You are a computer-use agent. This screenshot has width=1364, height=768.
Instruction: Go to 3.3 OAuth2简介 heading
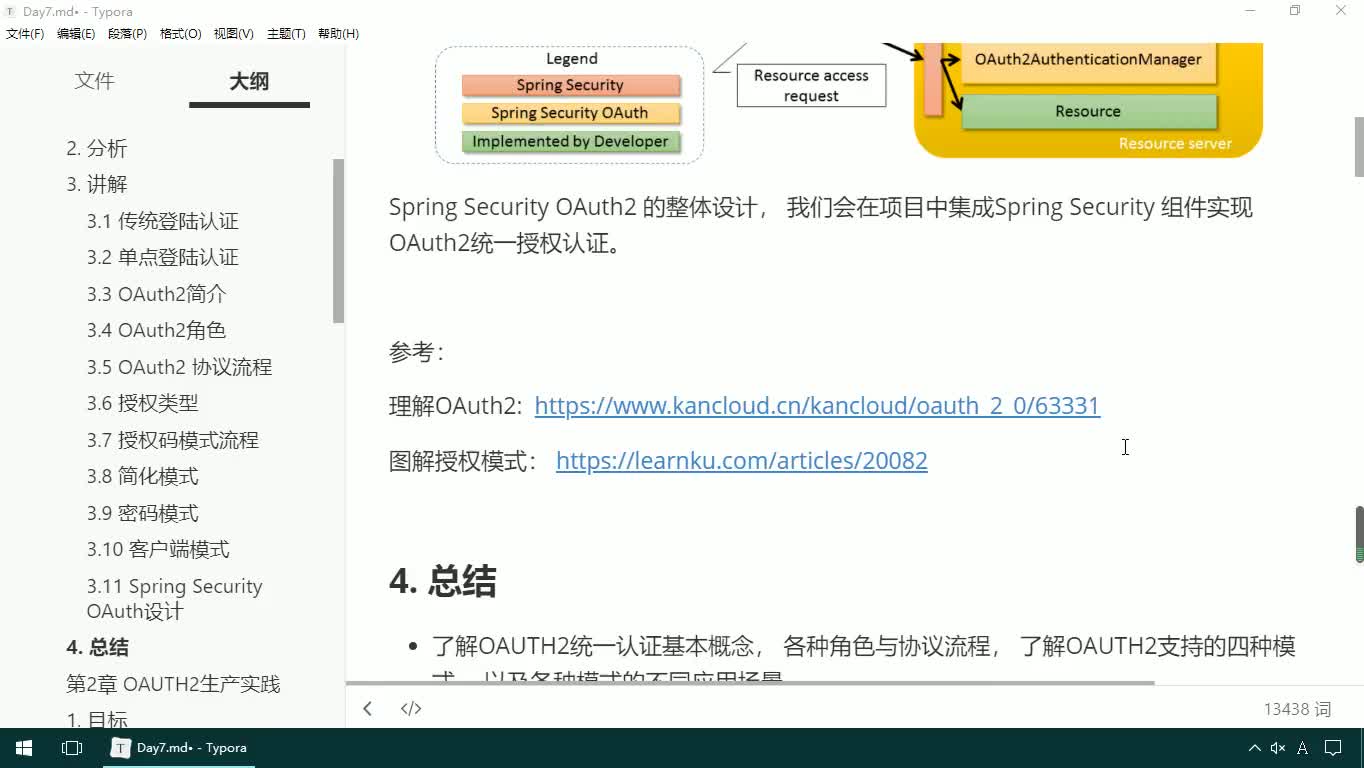coord(156,294)
